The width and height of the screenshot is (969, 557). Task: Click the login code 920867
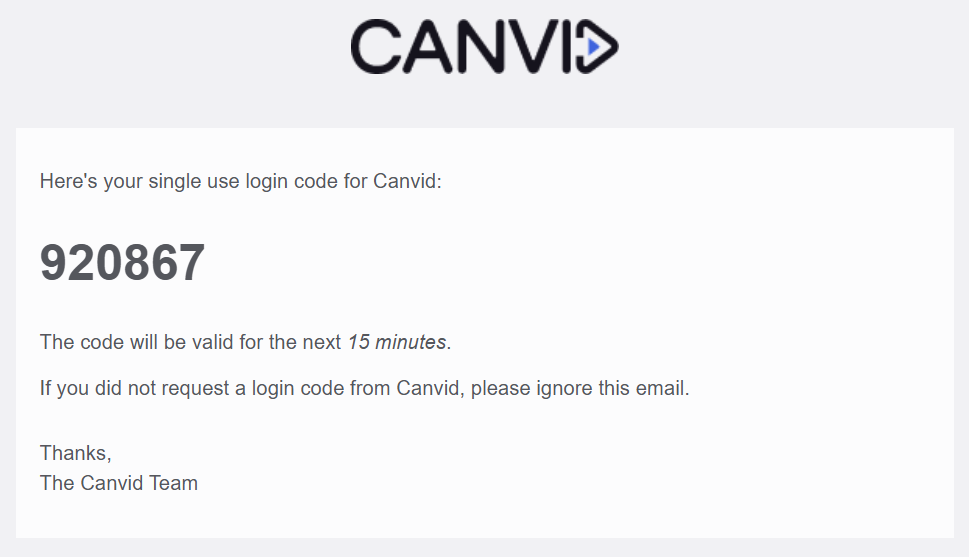[x=122, y=262]
